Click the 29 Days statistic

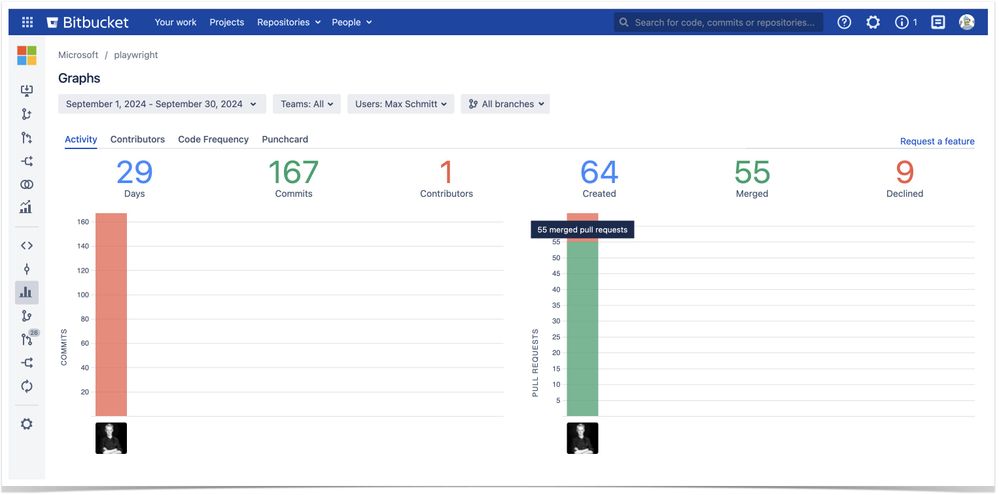point(134,178)
